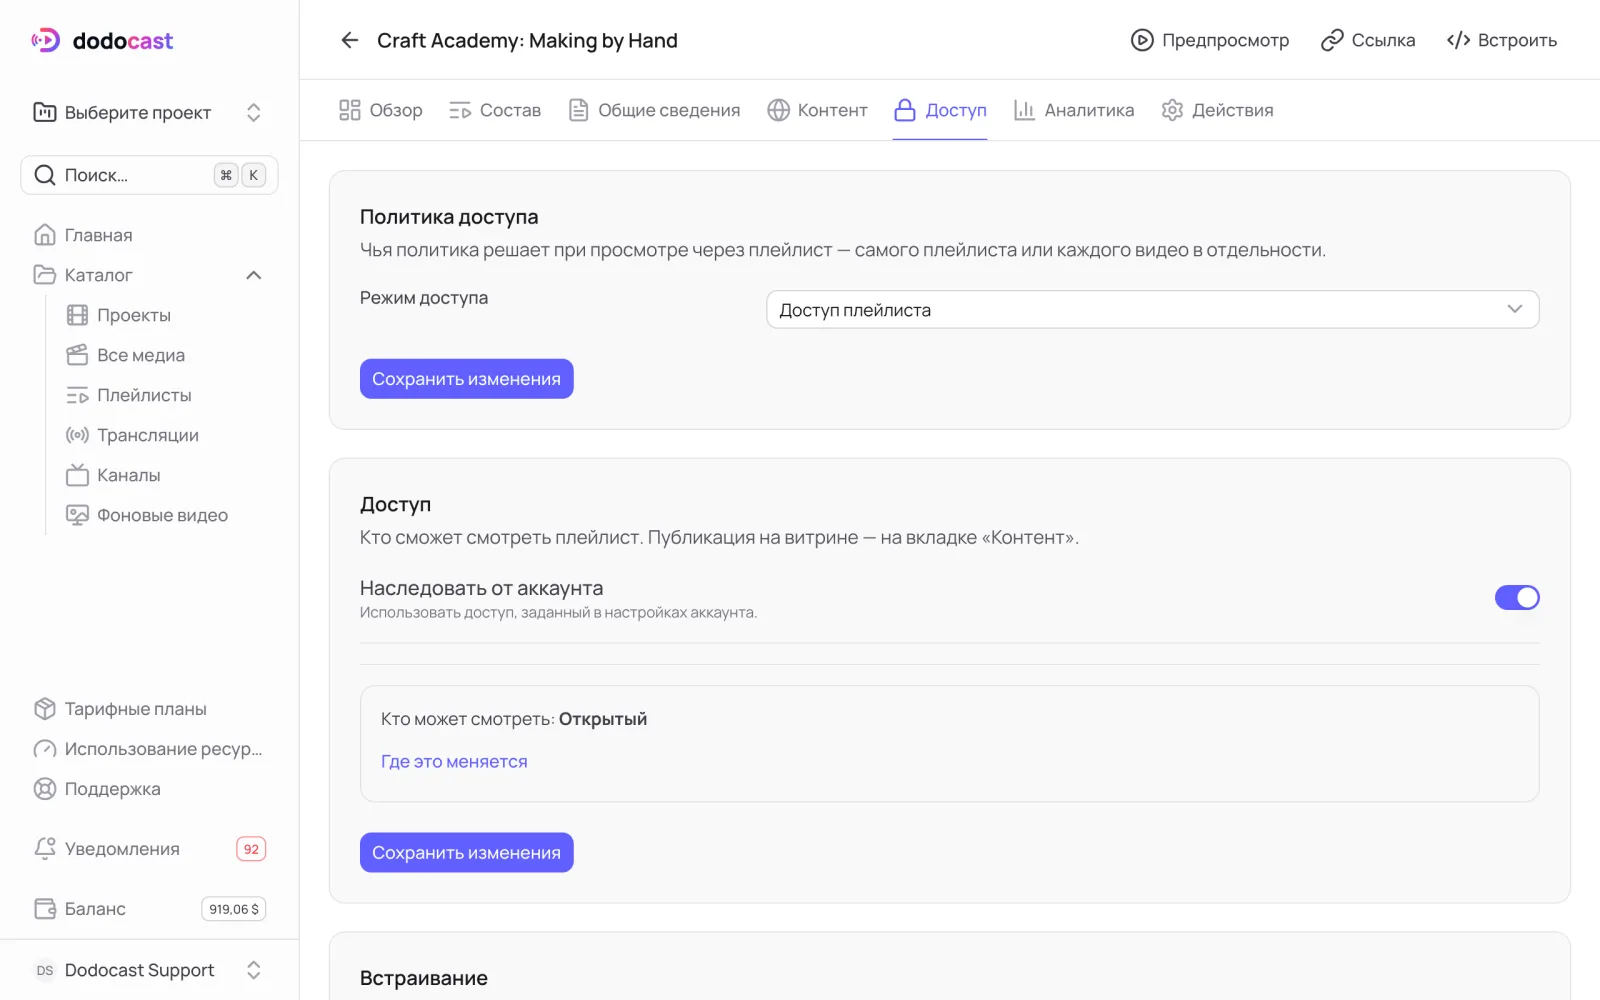Click the dodocast logo icon

click(45, 40)
